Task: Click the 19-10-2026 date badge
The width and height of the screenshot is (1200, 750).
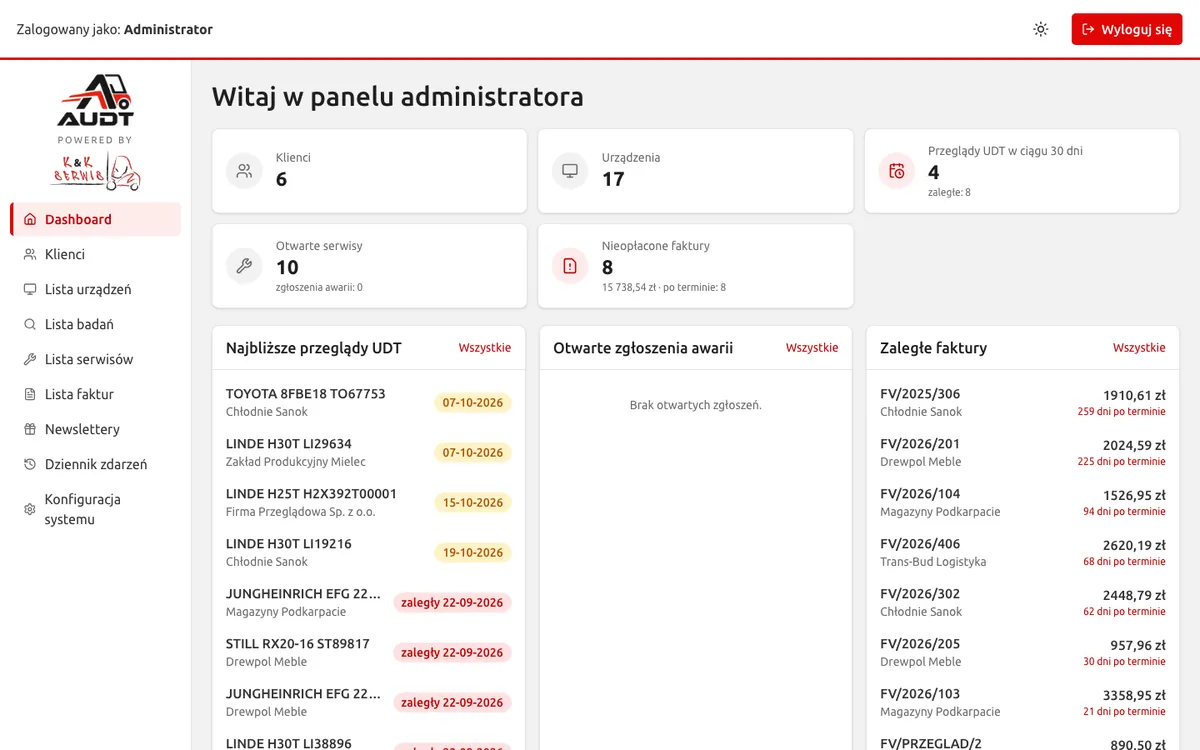Action: tap(473, 553)
